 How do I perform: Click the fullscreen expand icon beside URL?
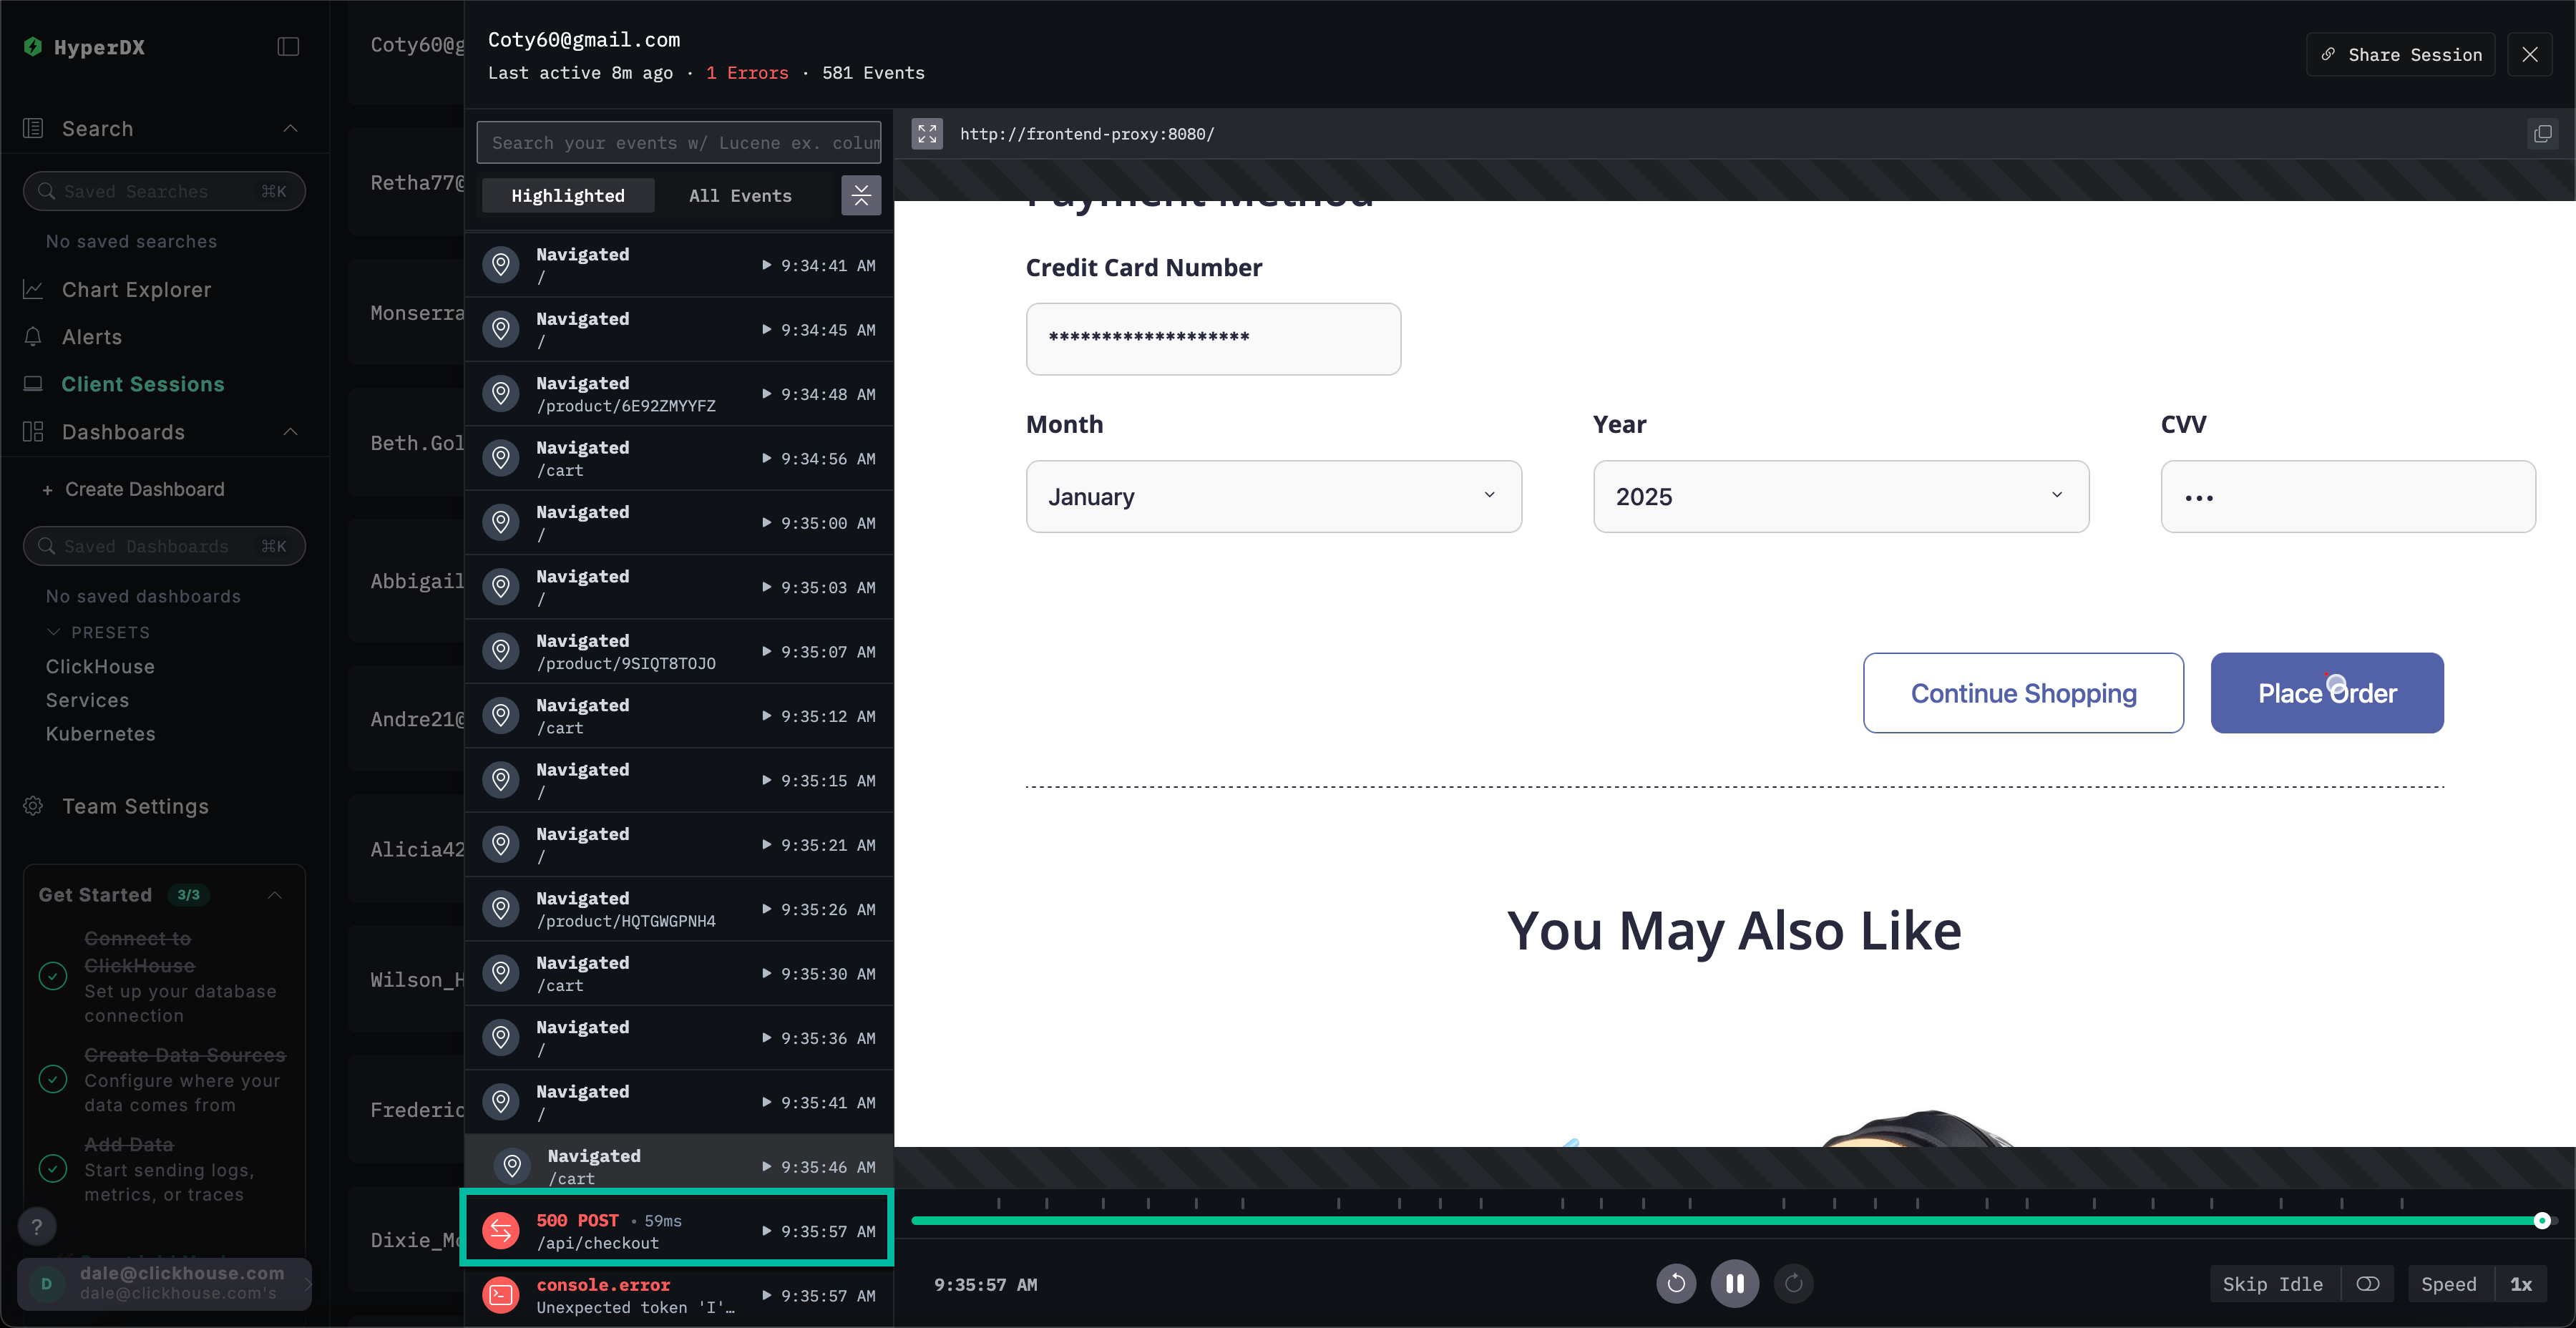click(x=927, y=133)
